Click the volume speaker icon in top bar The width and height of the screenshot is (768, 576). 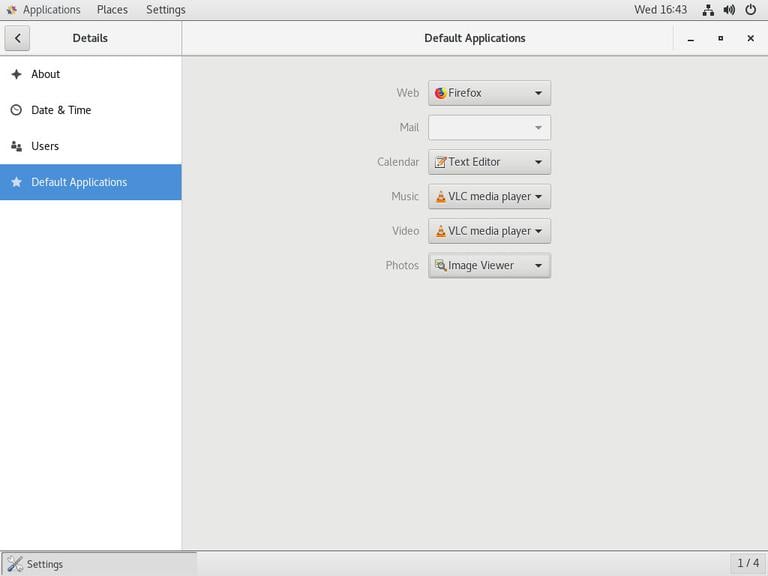click(x=729, y=10)
